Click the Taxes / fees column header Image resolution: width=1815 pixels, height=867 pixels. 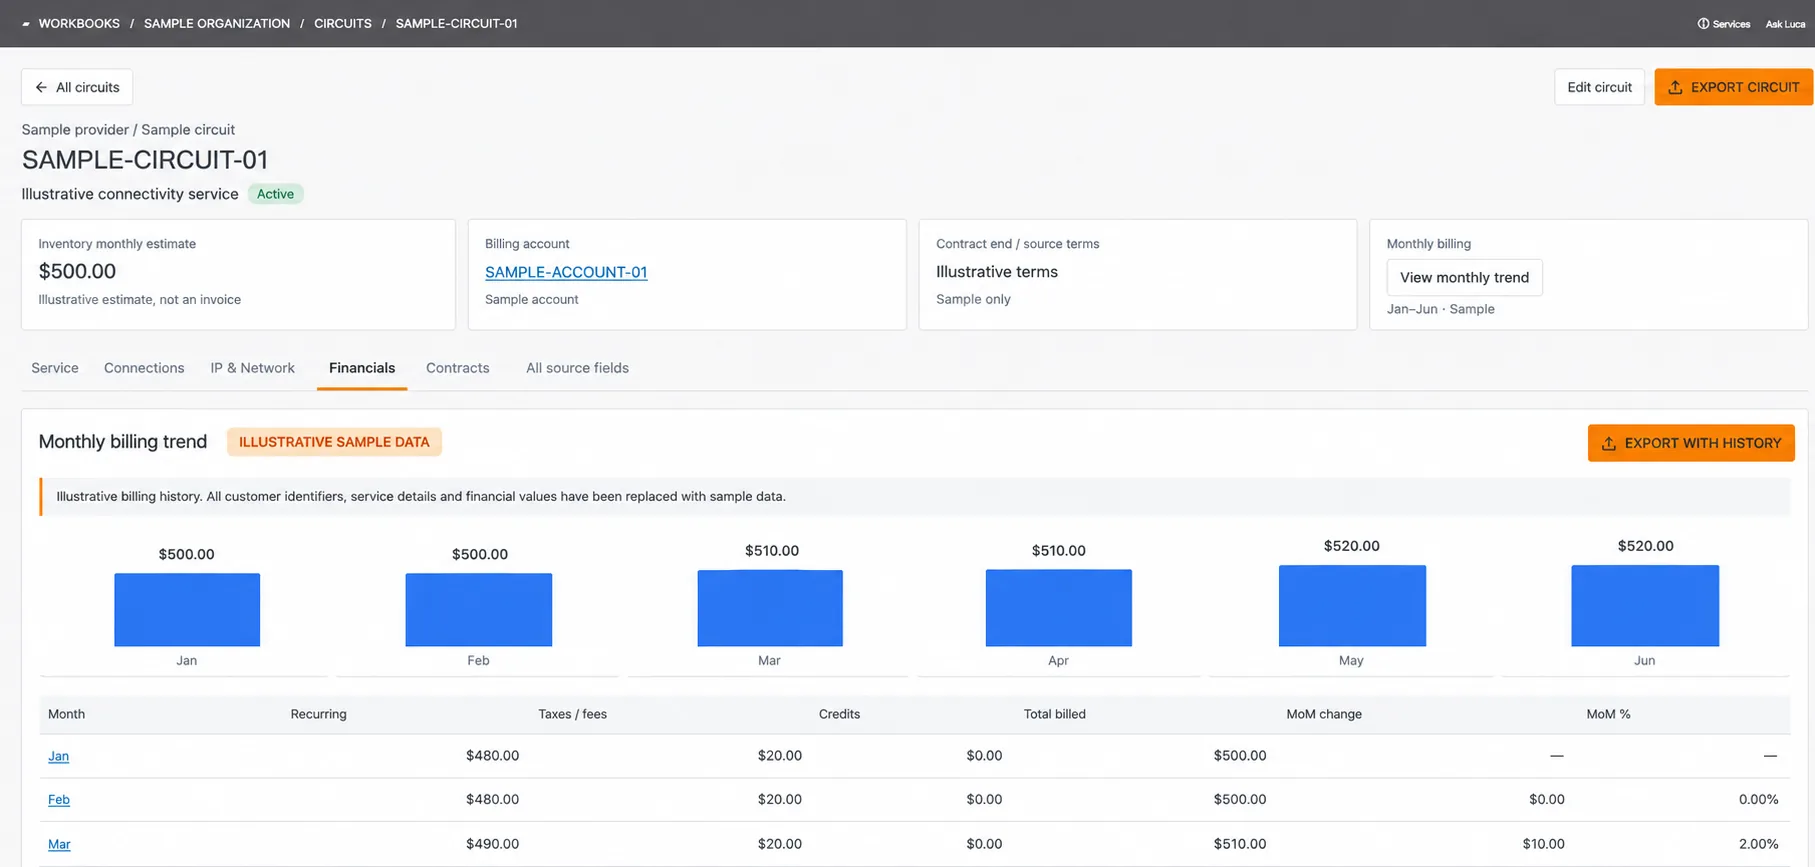pyautogui.click(x=573, y=714)
